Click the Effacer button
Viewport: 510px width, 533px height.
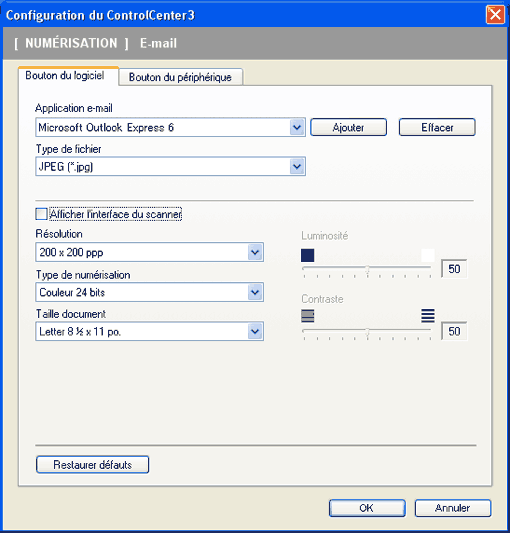tap(437, 127)
